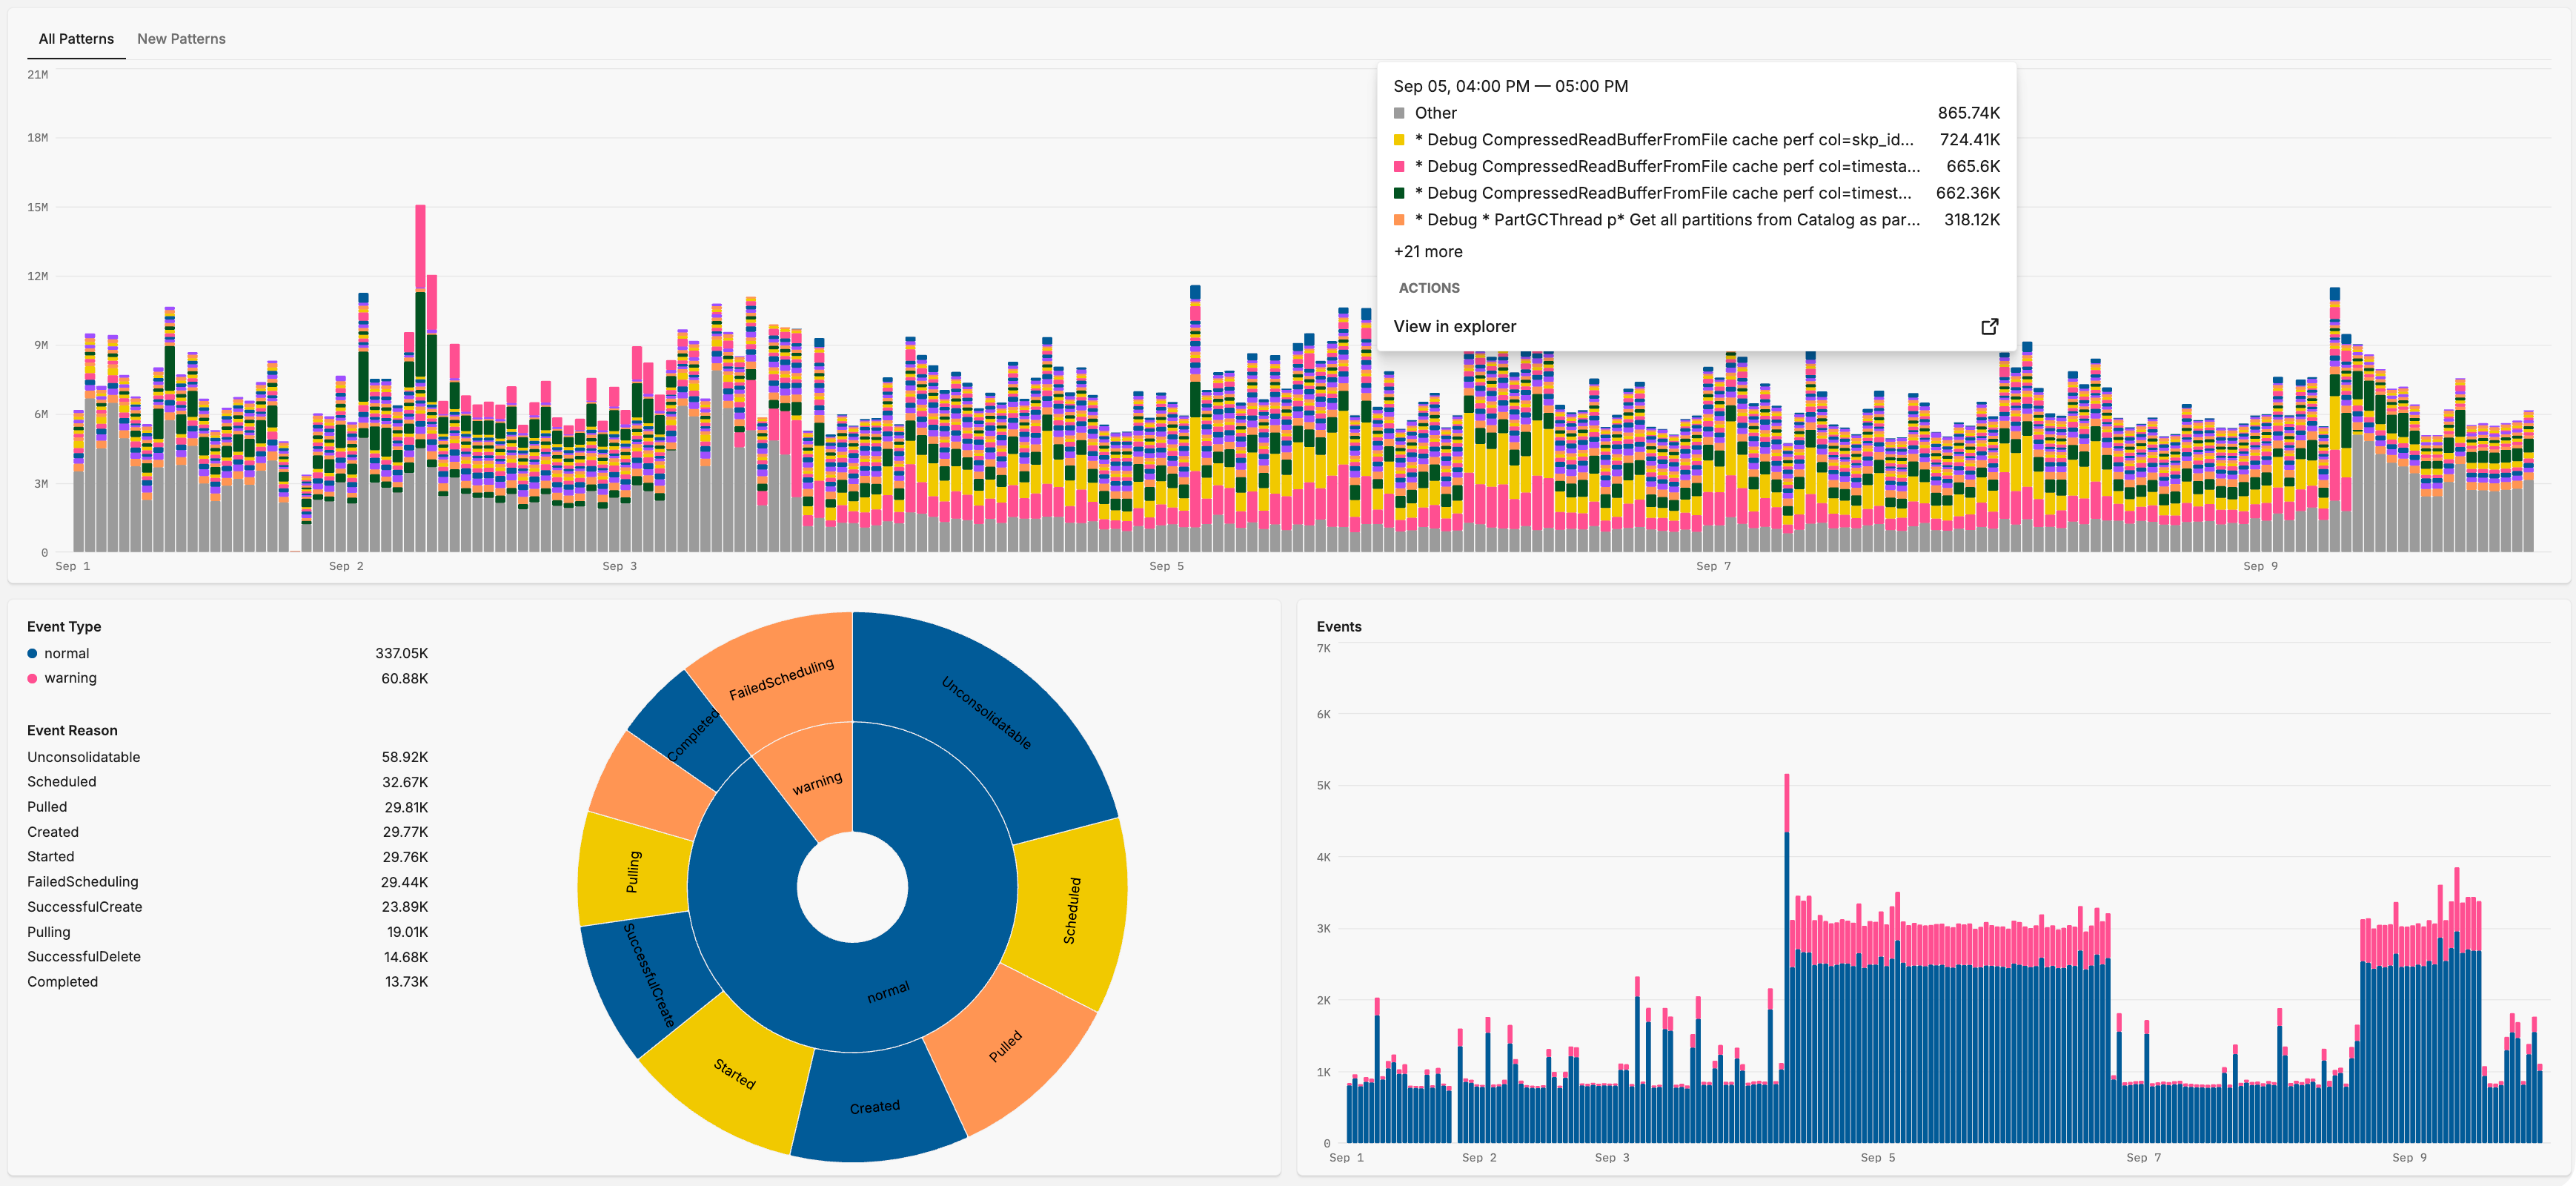
Task: Click the Events chart title
Action: [1338, 627]
